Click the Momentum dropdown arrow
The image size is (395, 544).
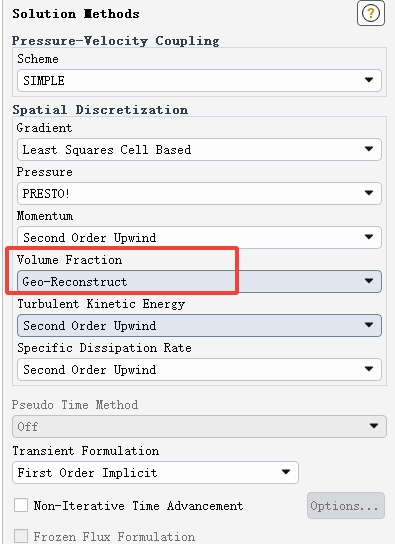pyautogui.click(x=369, y=237)
